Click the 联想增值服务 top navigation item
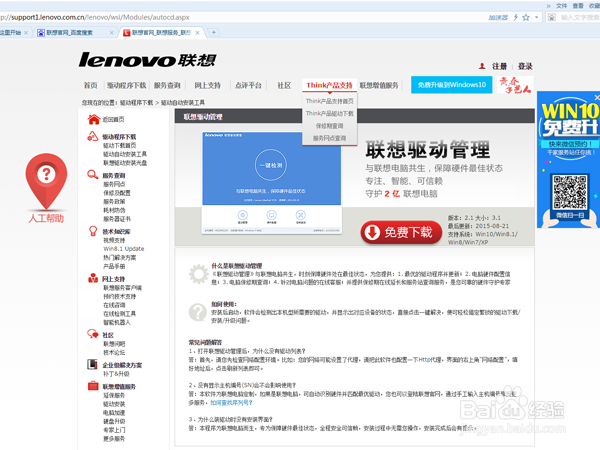The image size is (600, 450). coord(379,85)
